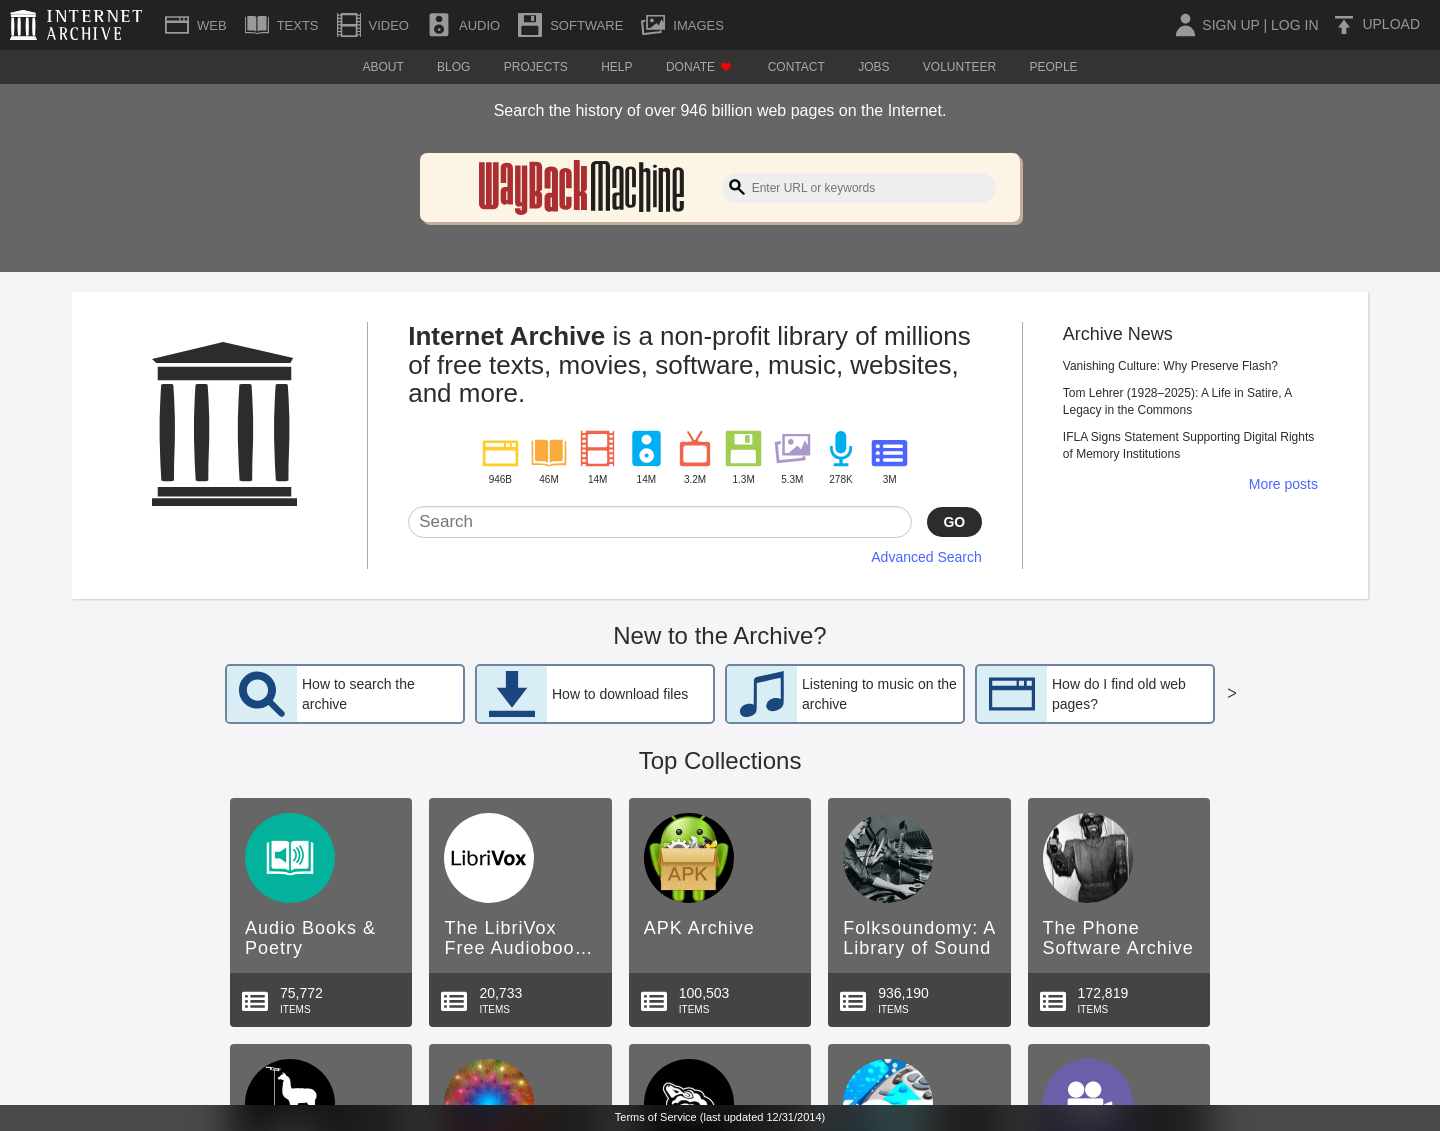The image size is (1440, 1131).
Task: Focus the Wayback Machine URL search field
Action: point(859,188)
